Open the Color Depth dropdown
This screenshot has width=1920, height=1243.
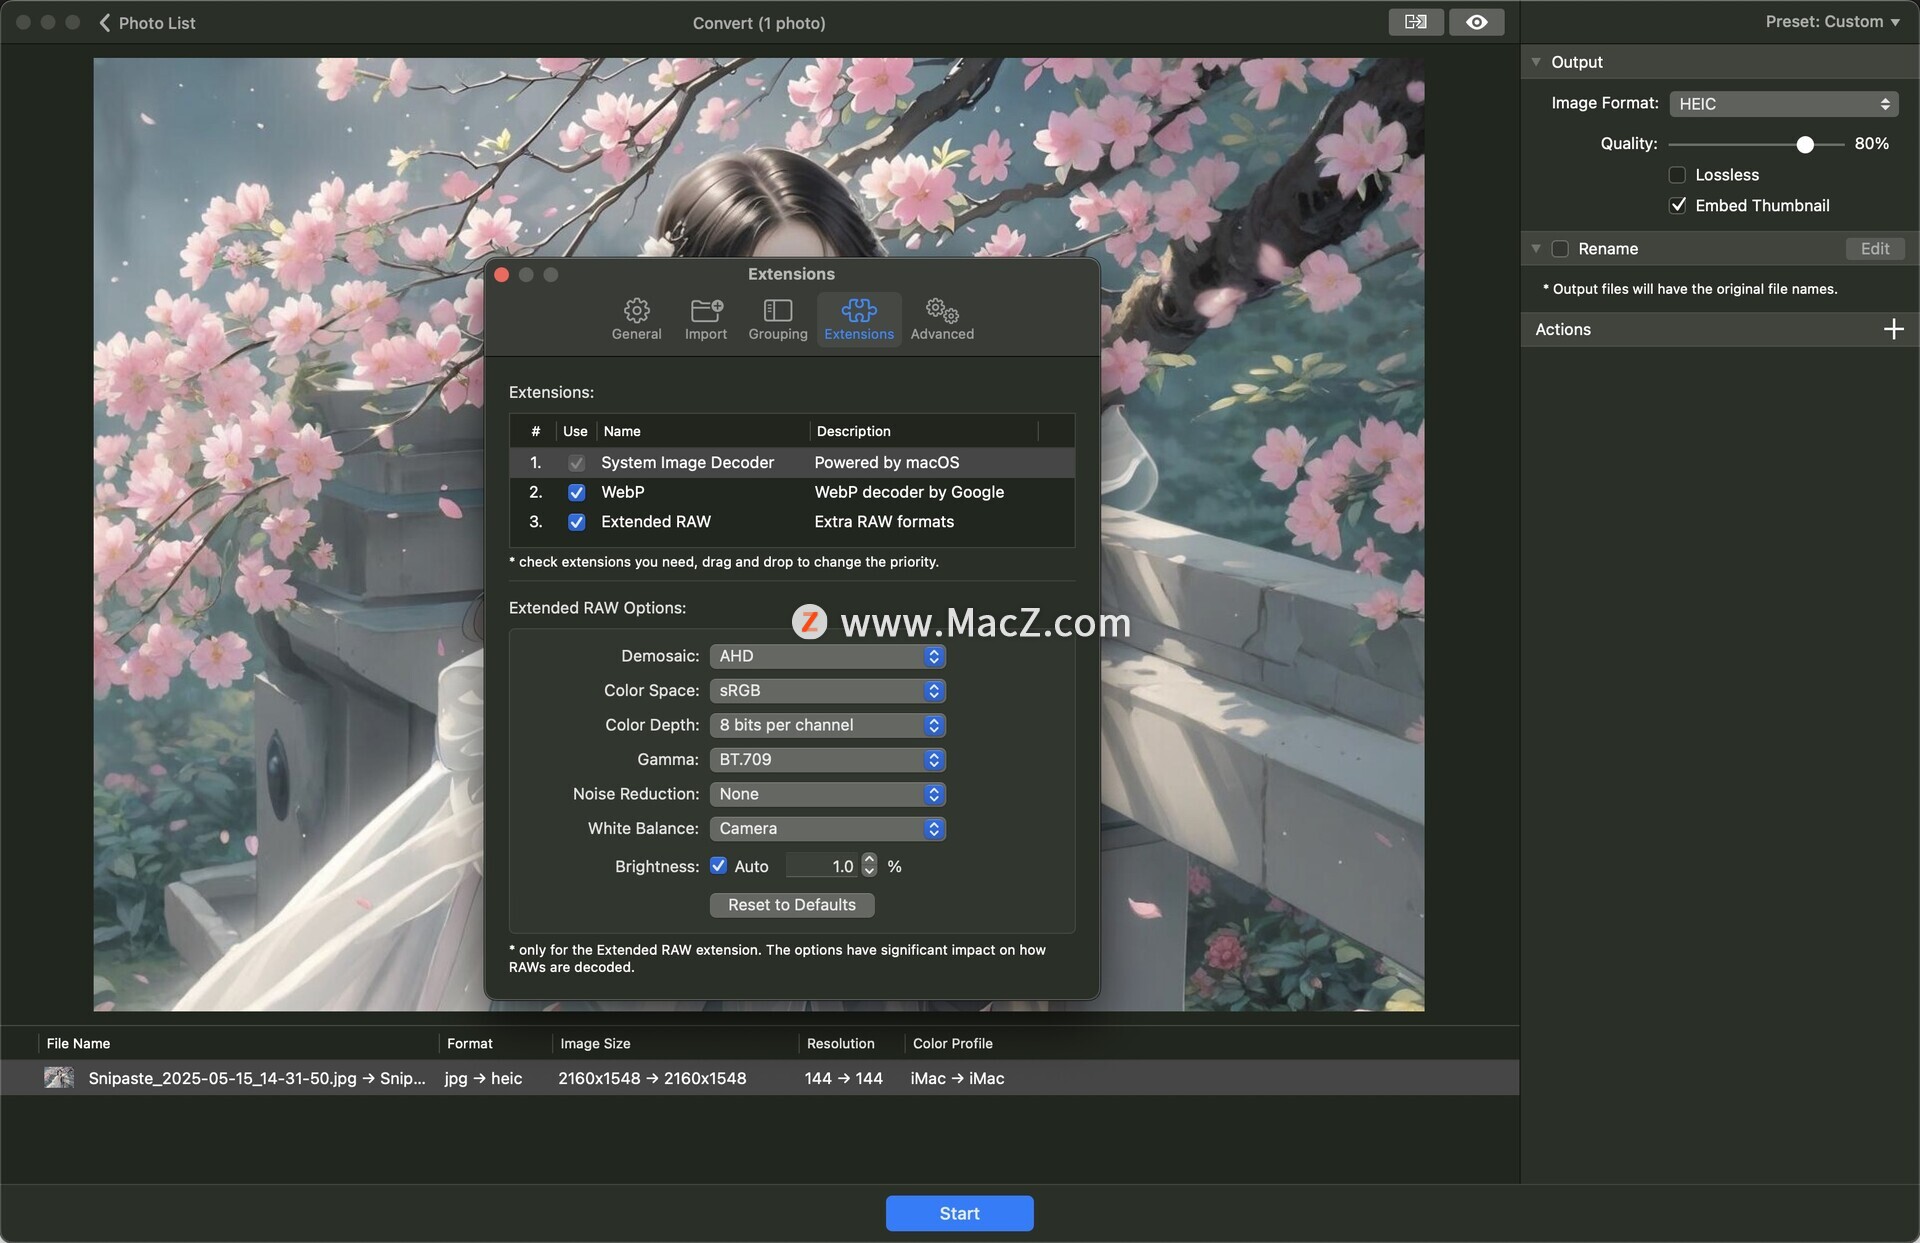(x=827, y=726)
